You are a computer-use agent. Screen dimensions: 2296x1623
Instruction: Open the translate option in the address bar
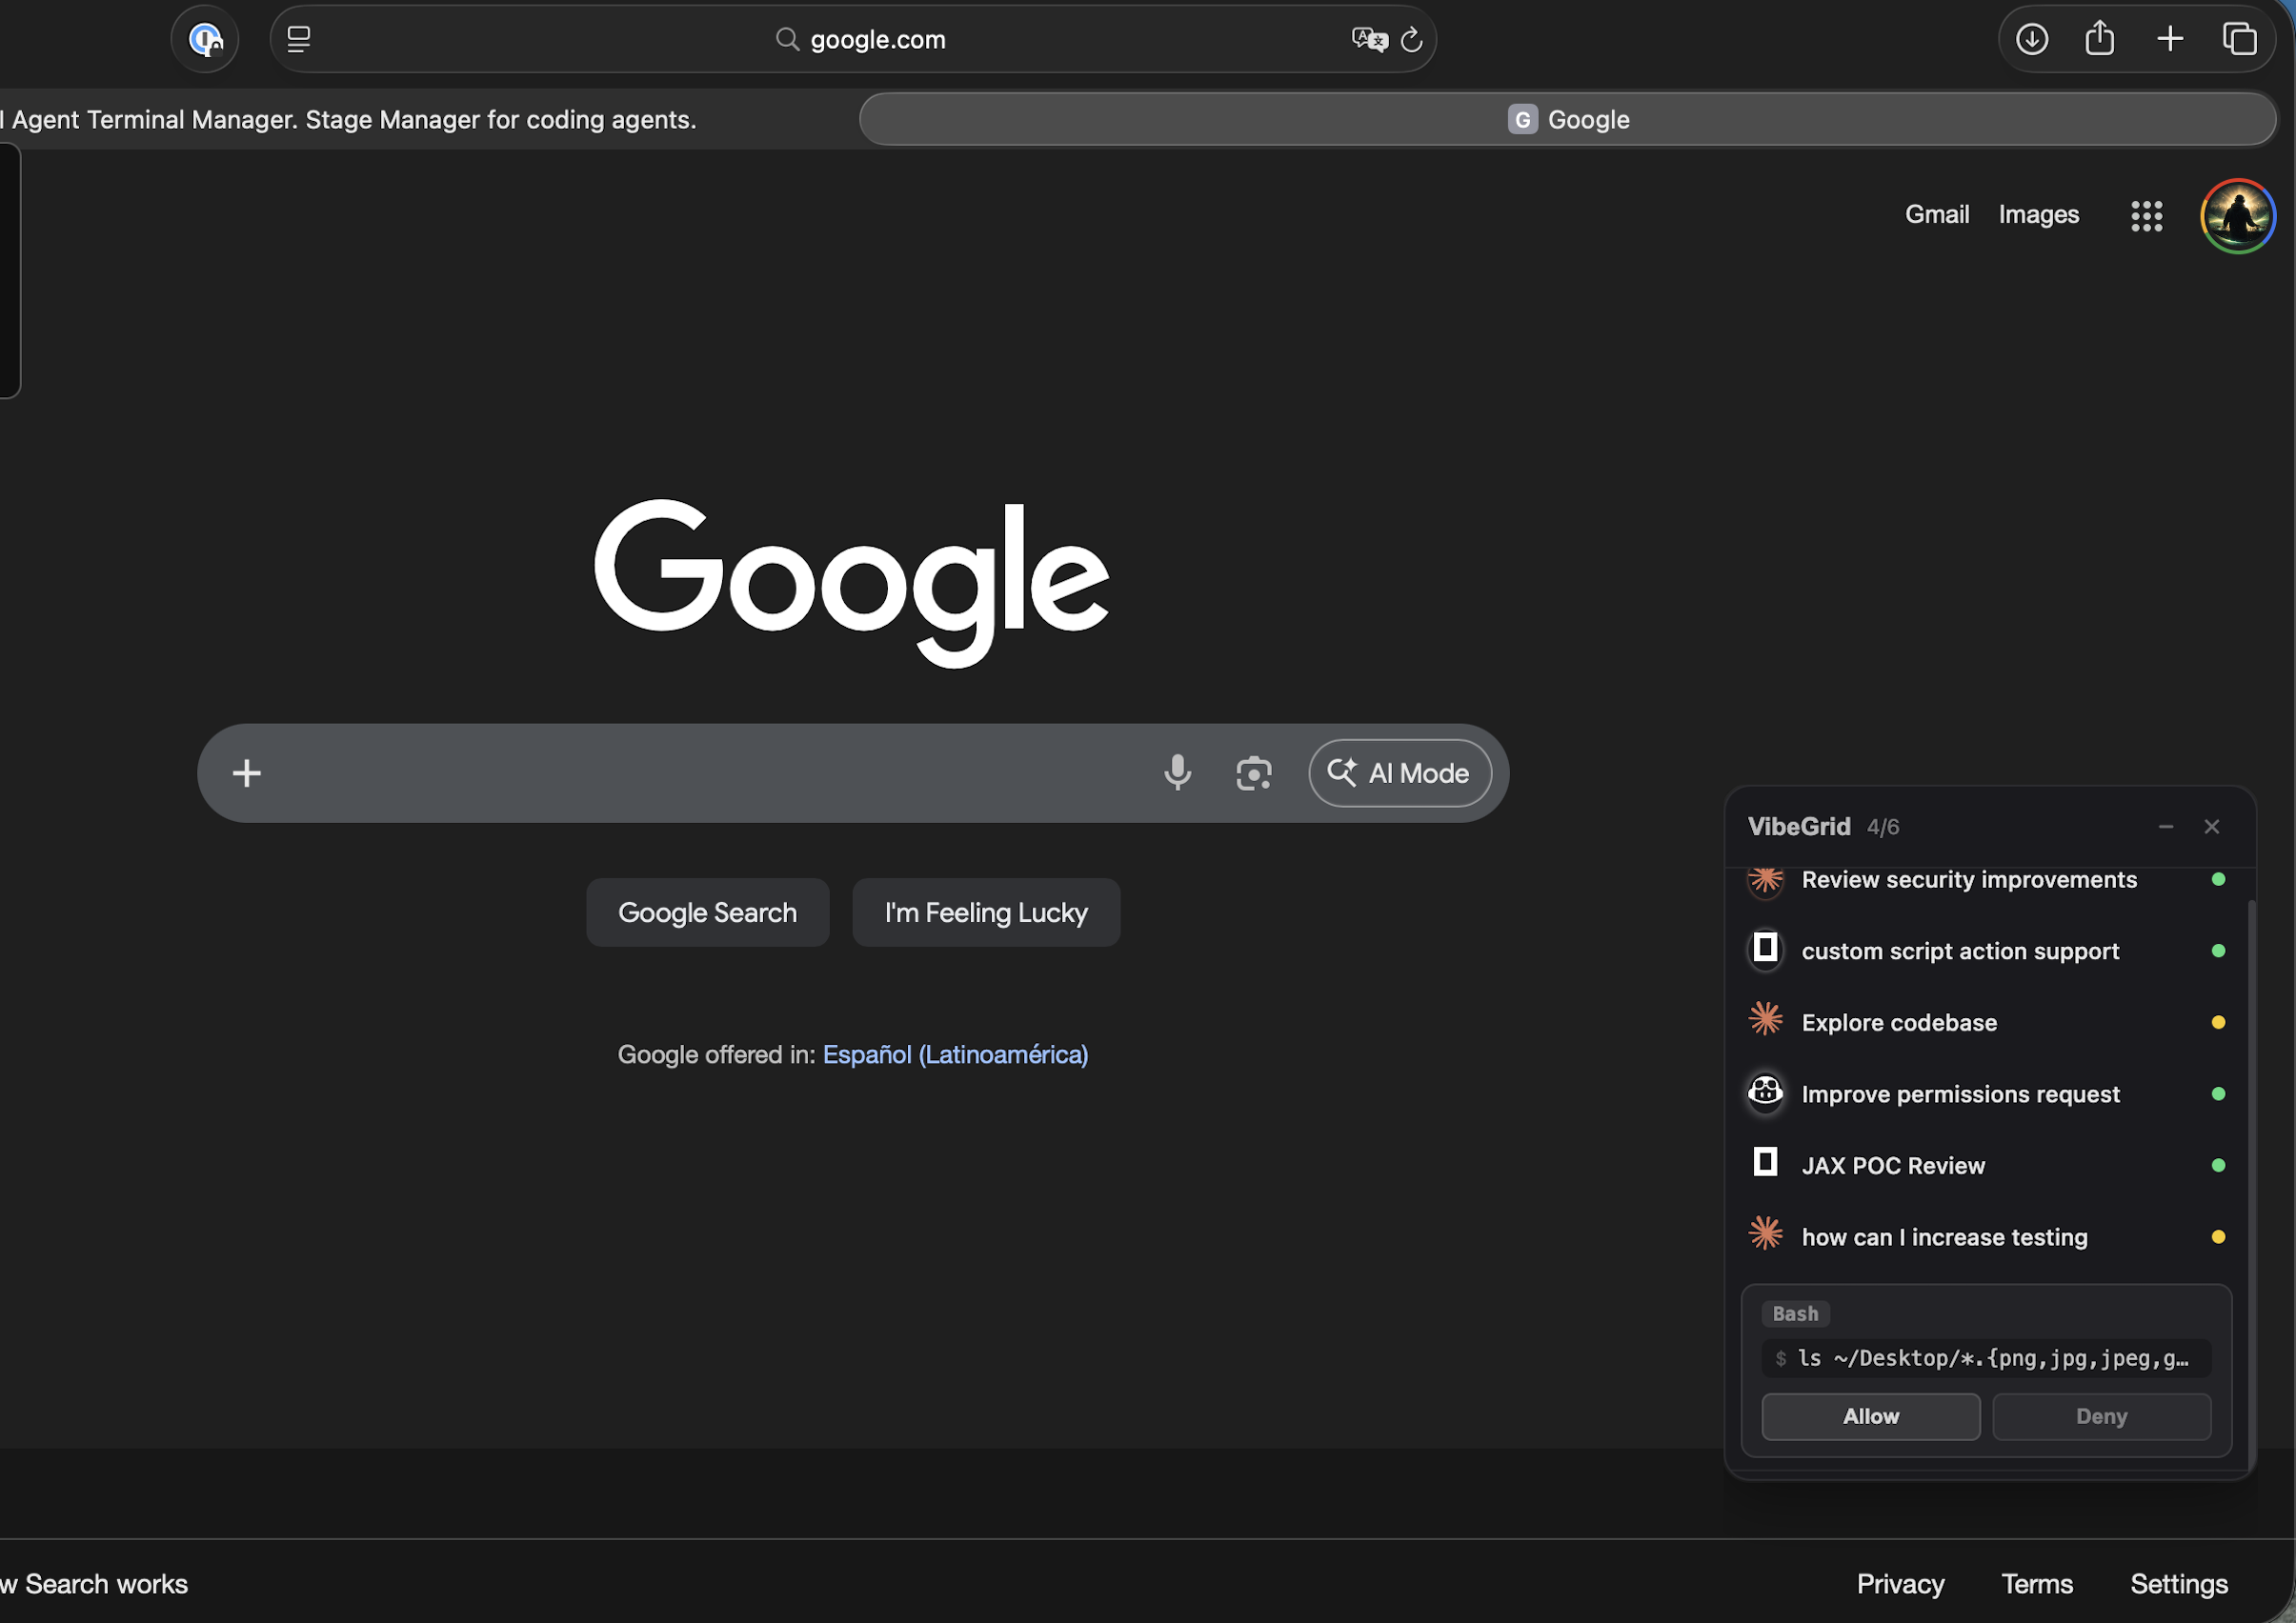click(1369, 39)
